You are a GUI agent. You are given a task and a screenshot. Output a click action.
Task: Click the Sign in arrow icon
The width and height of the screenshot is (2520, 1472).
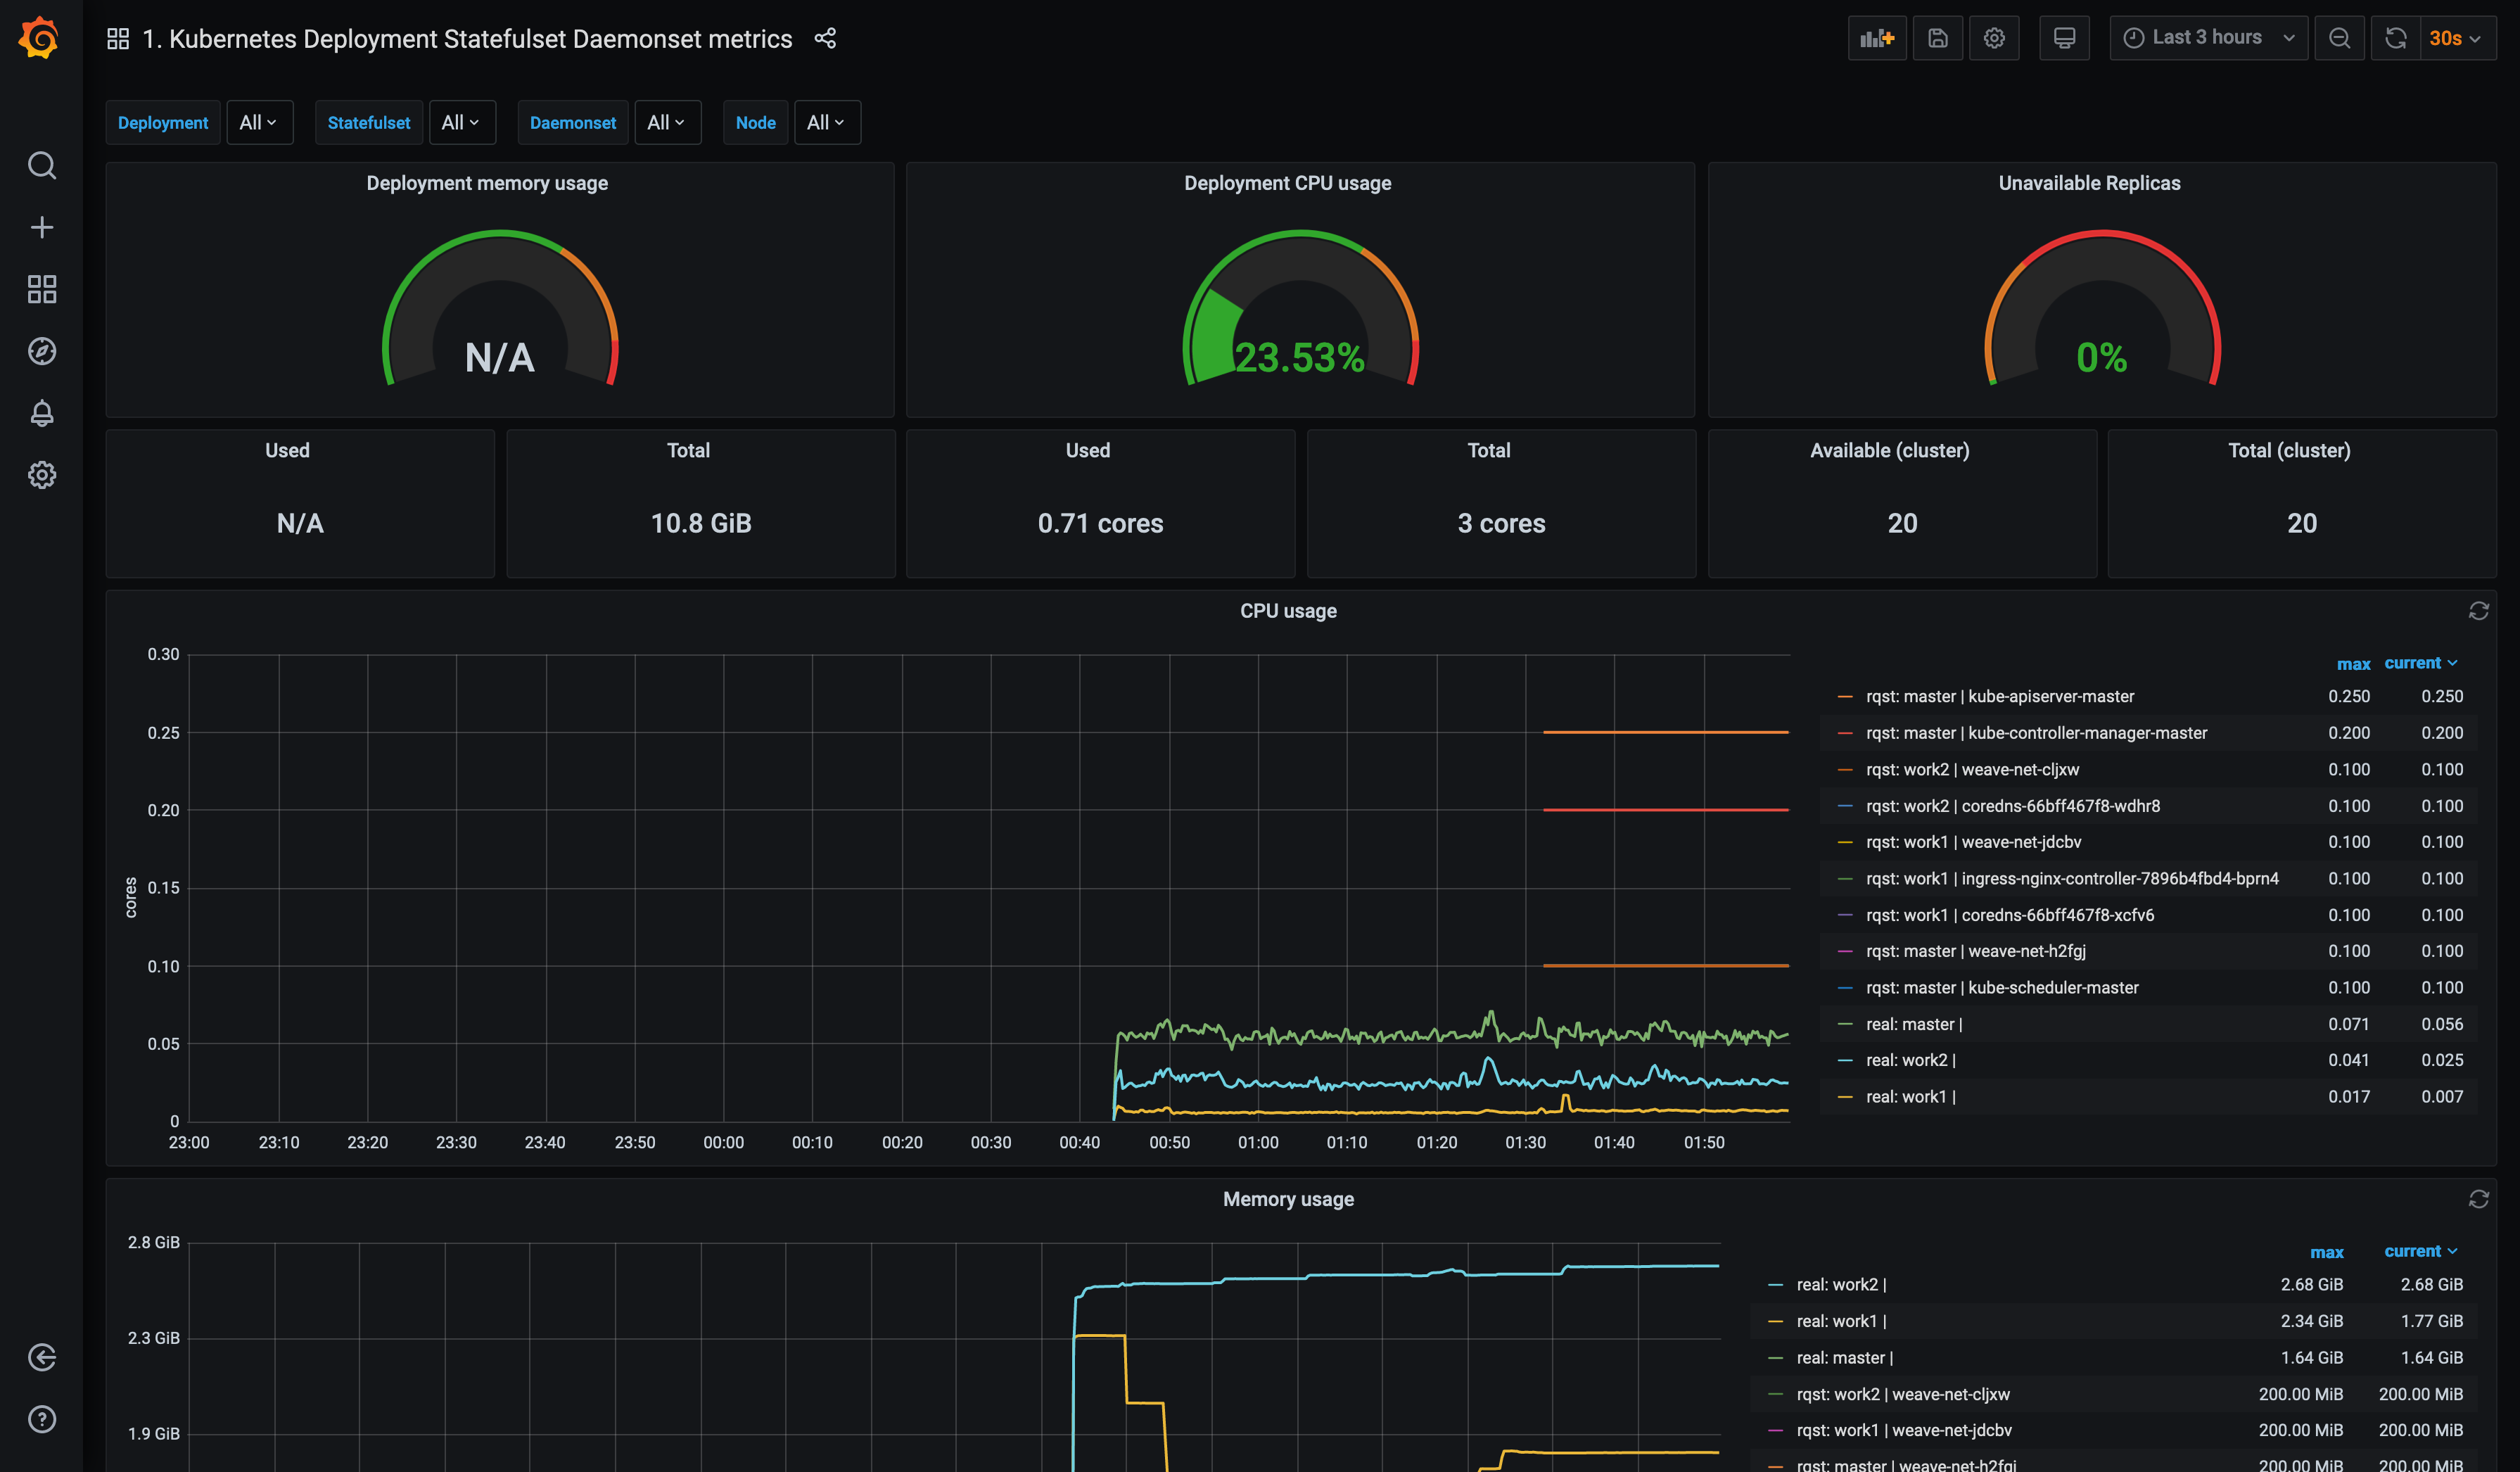coord(41,1357)
